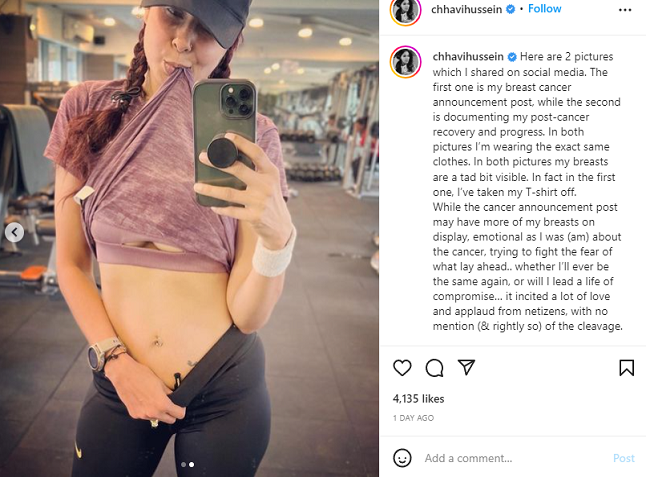Screen dimensions: 646x477
Task: Click the verified badge in the header
Action: pos(510,9)
